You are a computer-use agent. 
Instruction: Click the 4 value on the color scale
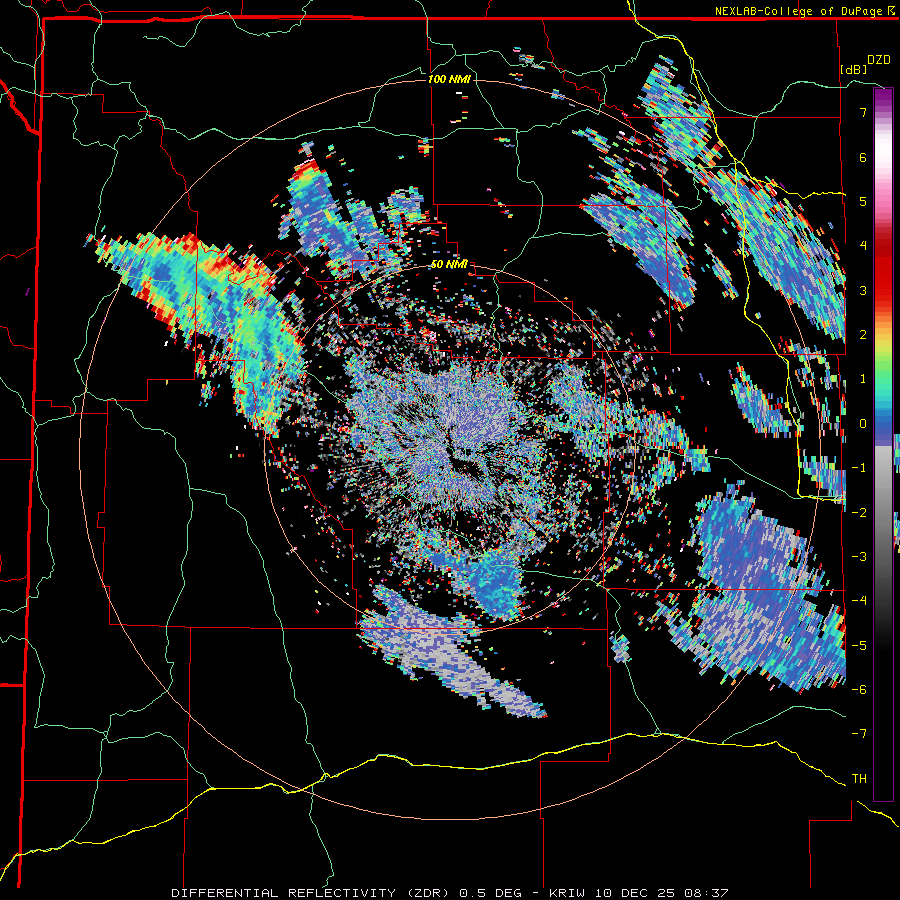(x=863, y=246)
